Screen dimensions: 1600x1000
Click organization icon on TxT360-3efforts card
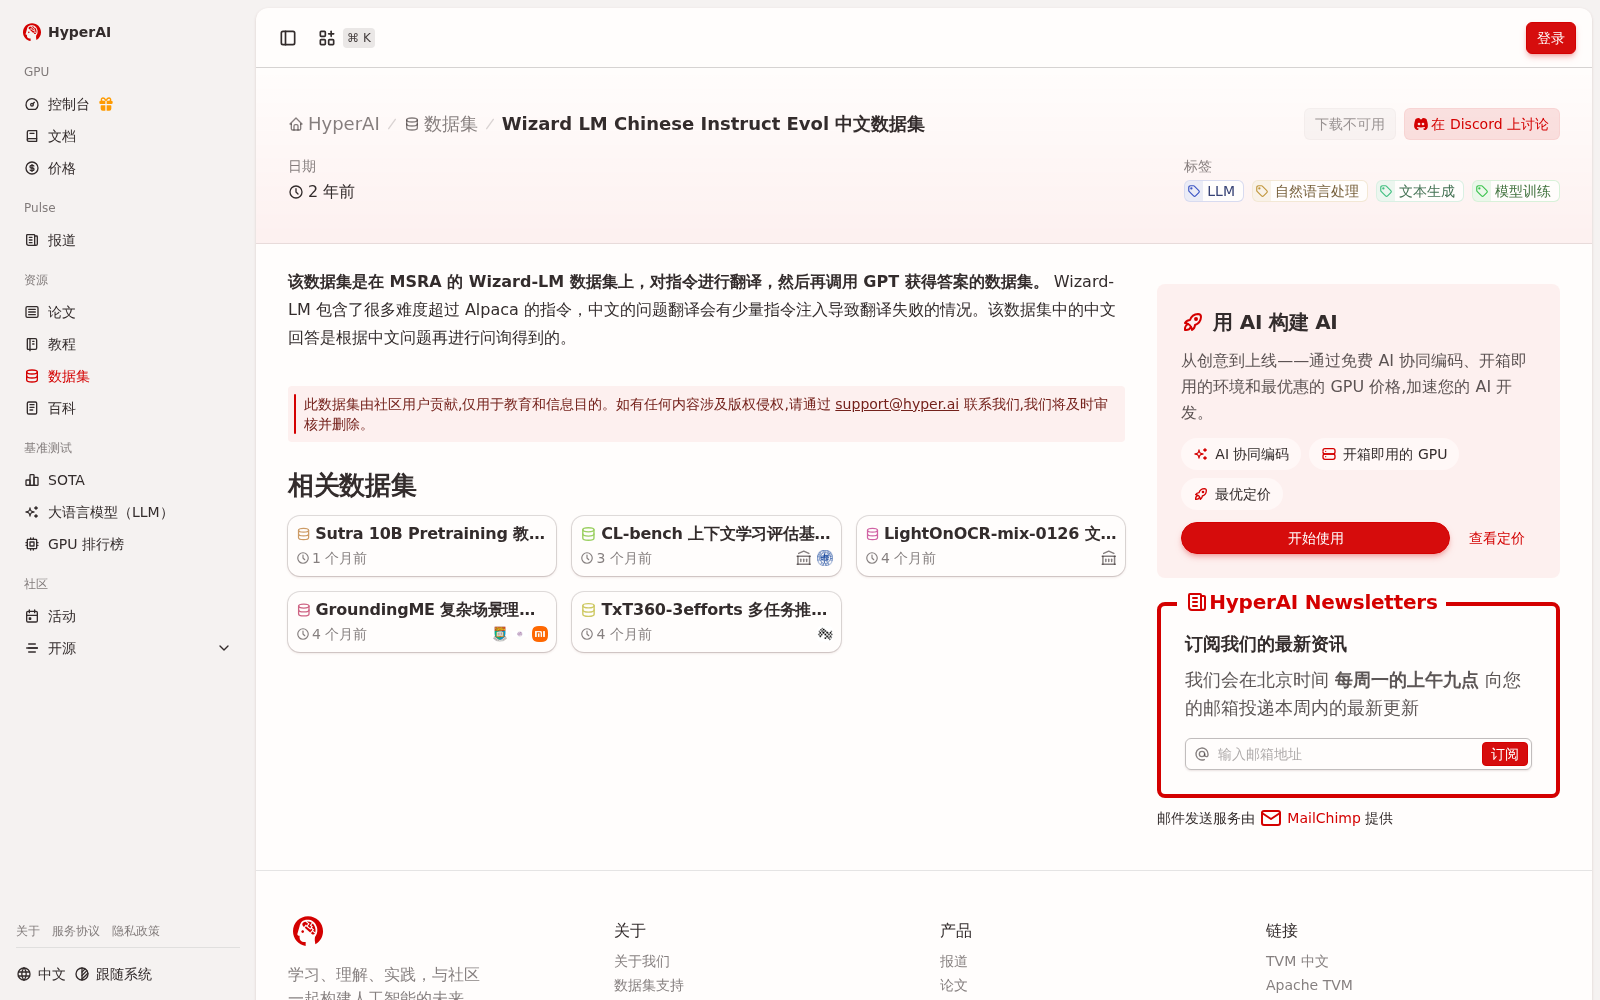[825, 634]
